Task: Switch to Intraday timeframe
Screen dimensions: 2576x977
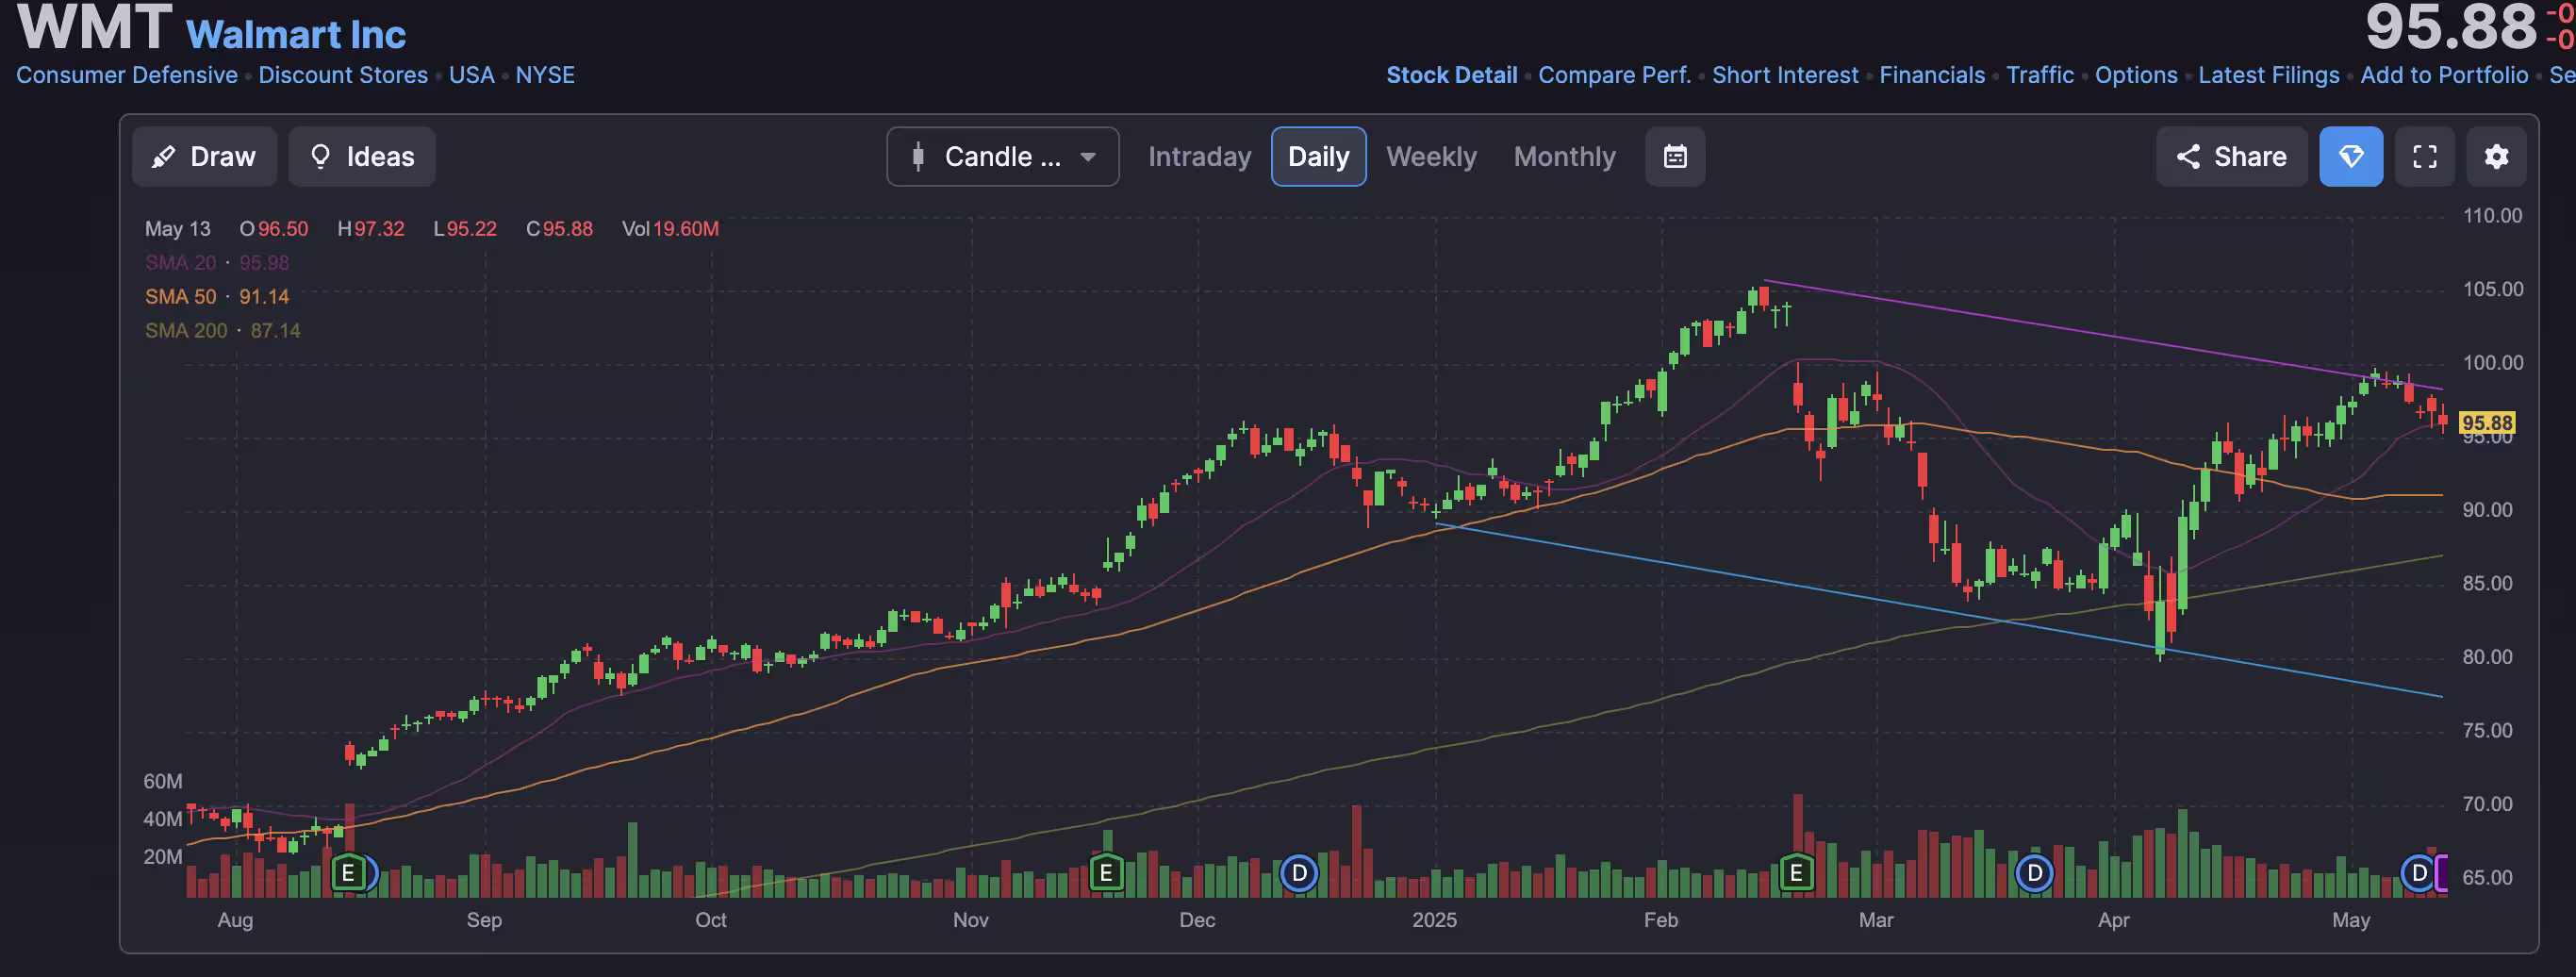Action: 1199,157
